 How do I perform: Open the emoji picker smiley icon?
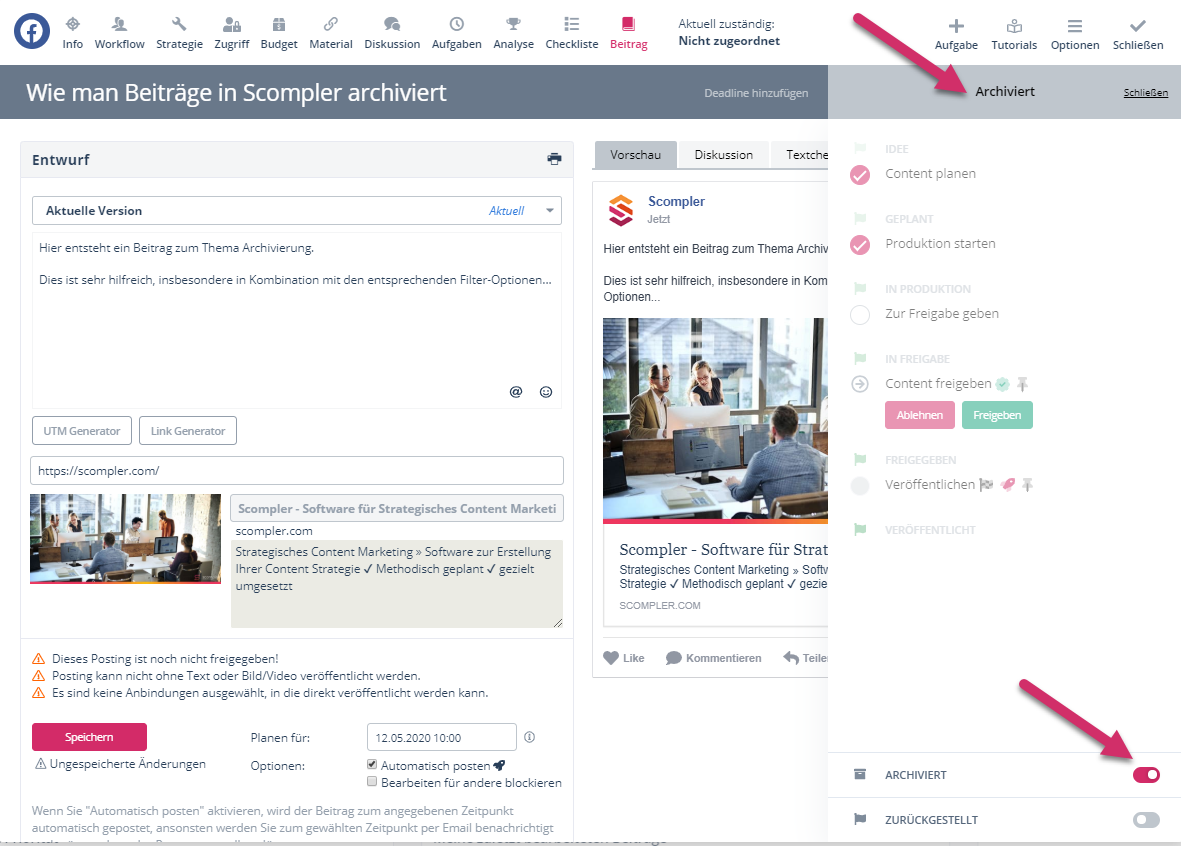coord(546,392)
